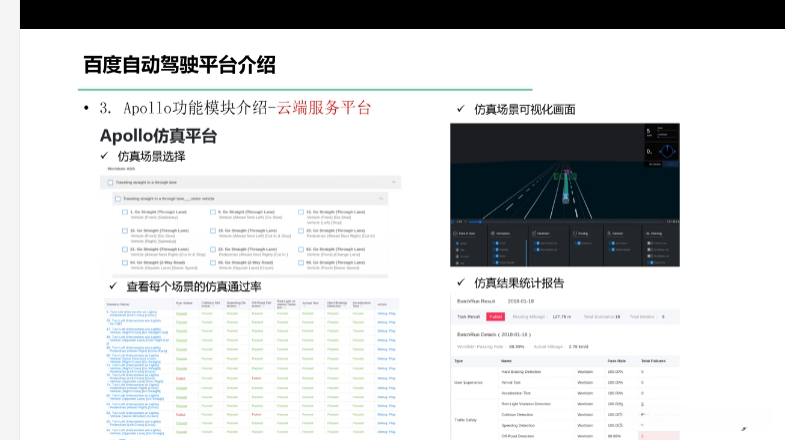The image size is (785, 440).
Task: Check scenario '19. Go Straight (Through Lane)'
Action: click(213, 231)
